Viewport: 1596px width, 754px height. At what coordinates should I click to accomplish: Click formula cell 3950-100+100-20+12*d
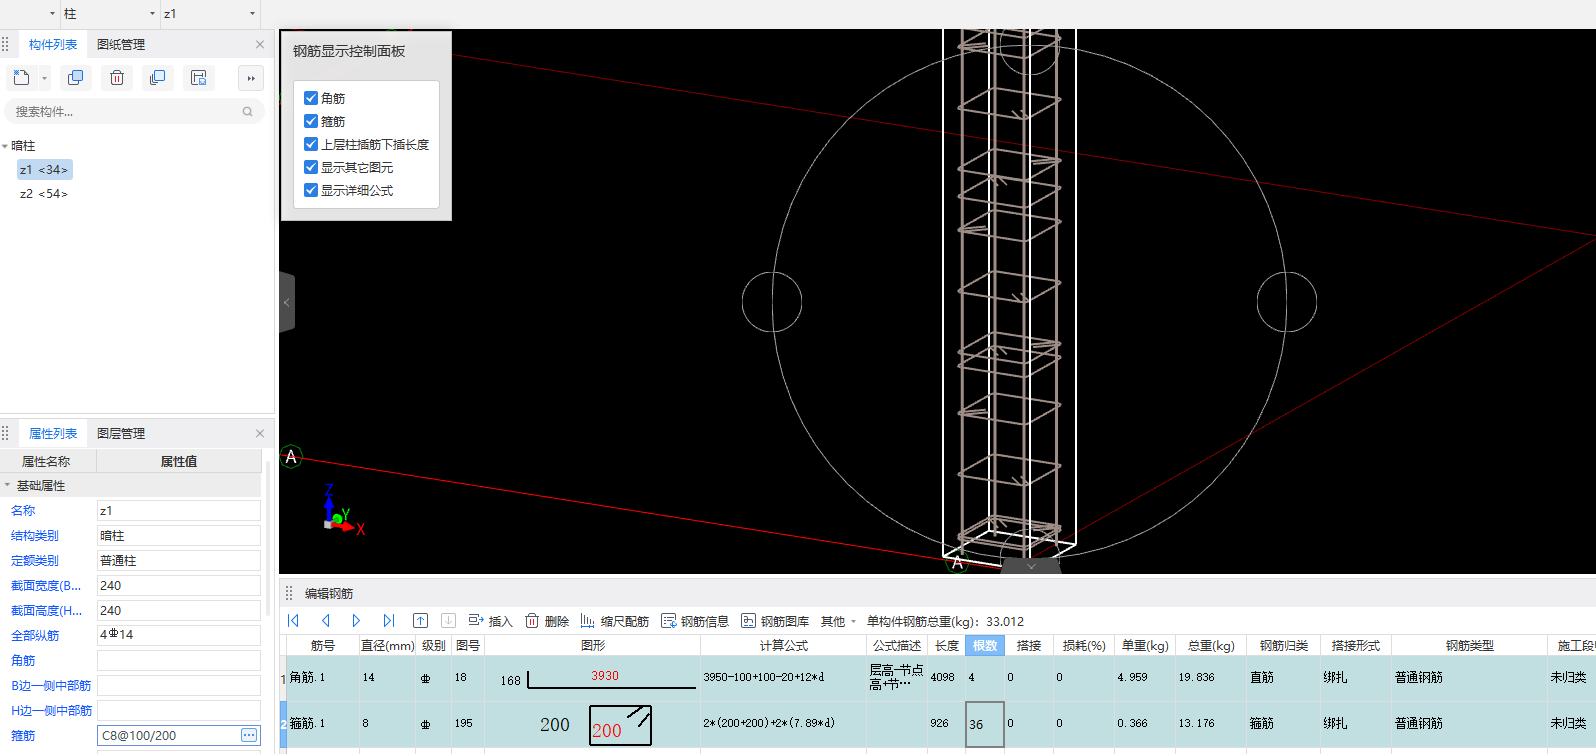point(783,678)
